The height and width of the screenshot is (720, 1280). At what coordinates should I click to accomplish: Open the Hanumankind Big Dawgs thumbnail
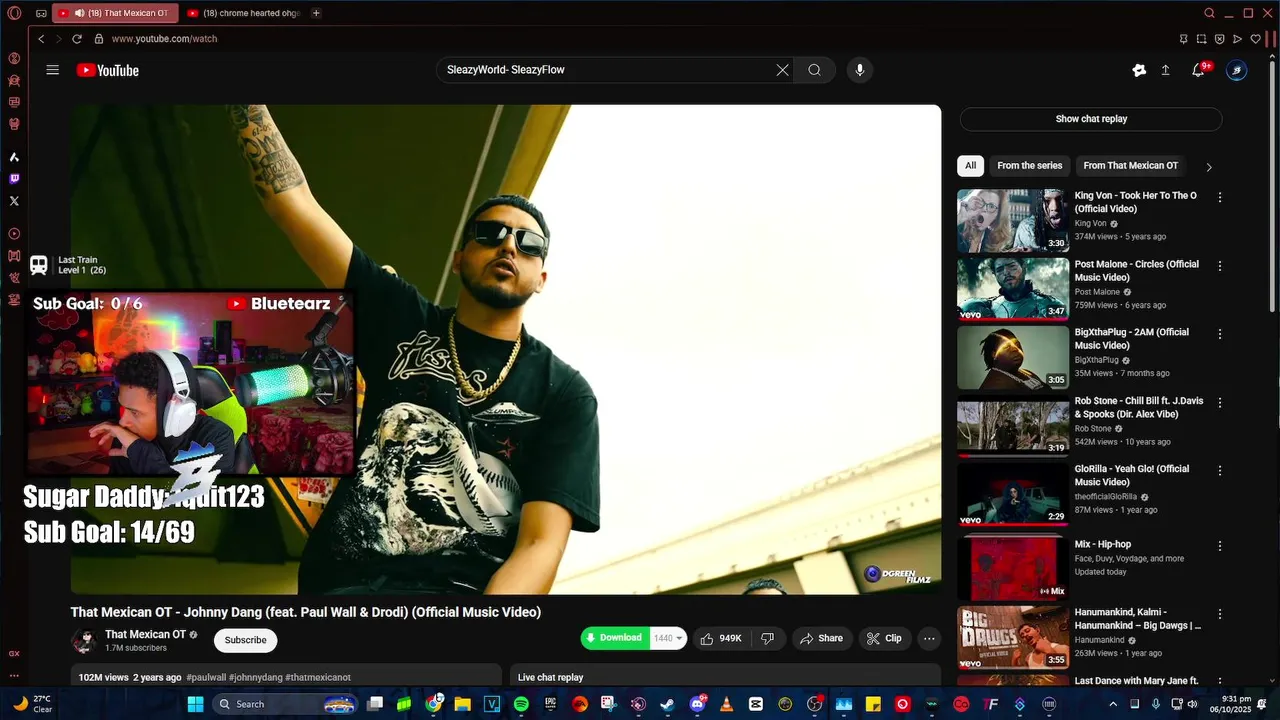1013,637
